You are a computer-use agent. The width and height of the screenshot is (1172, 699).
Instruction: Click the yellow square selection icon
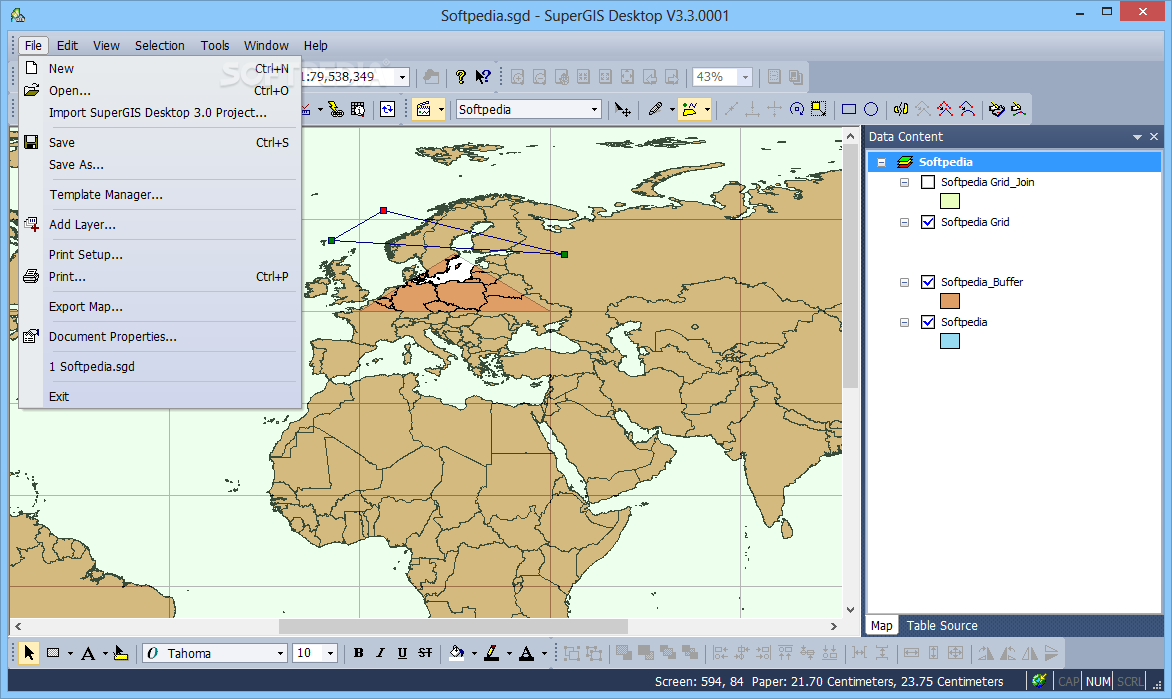[818, 109]
